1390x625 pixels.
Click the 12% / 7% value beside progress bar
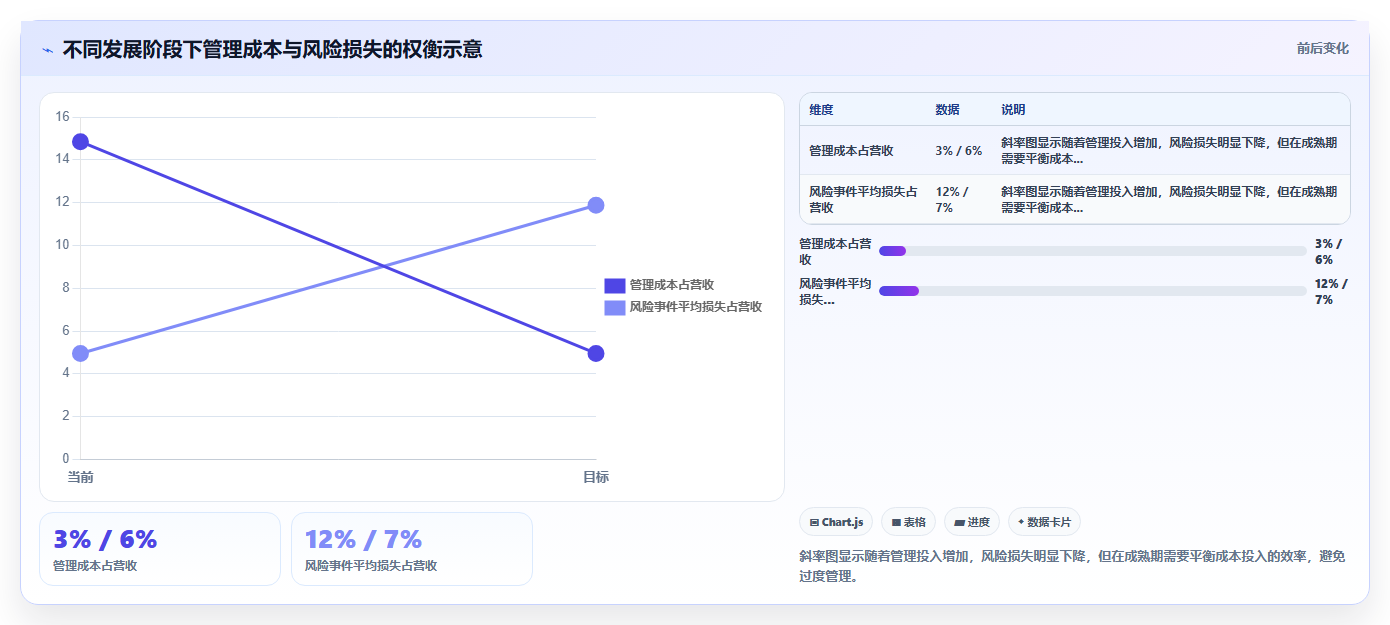click(1332, 291)
